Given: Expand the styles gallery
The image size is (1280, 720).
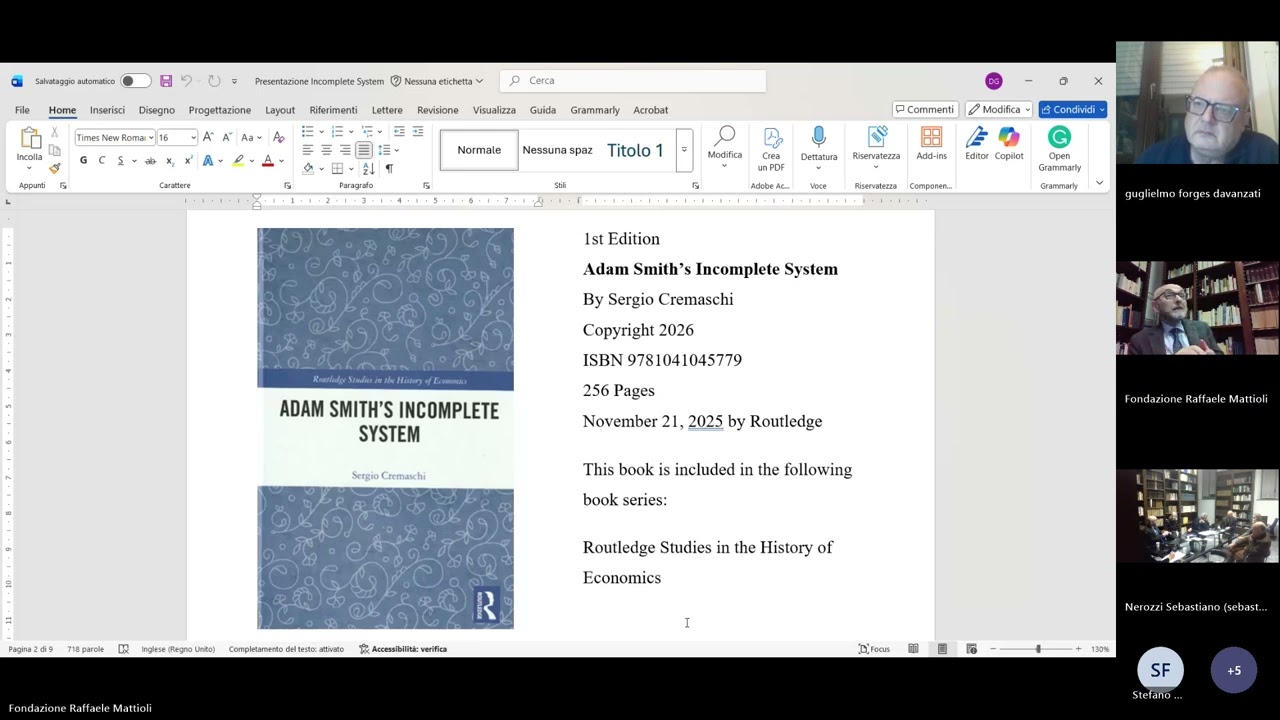Looking at the screenshot, I should (684, 150).
